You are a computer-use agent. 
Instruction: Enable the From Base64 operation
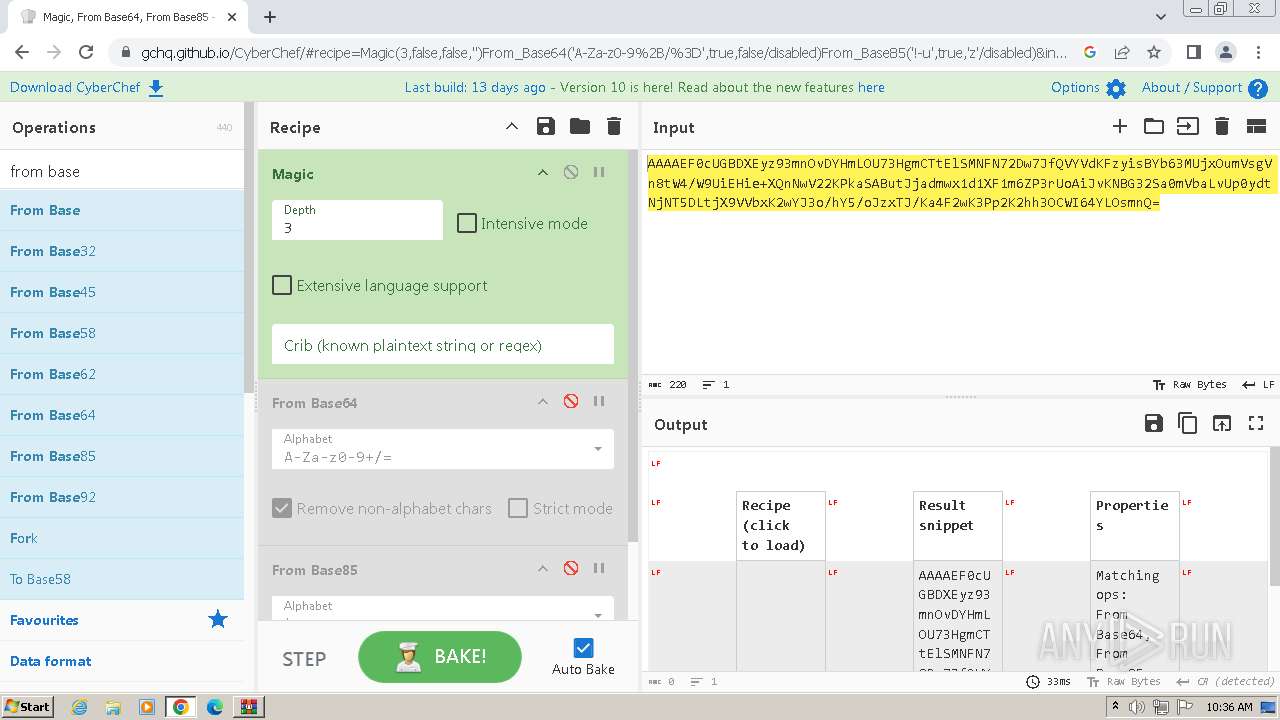coord(571,401)
